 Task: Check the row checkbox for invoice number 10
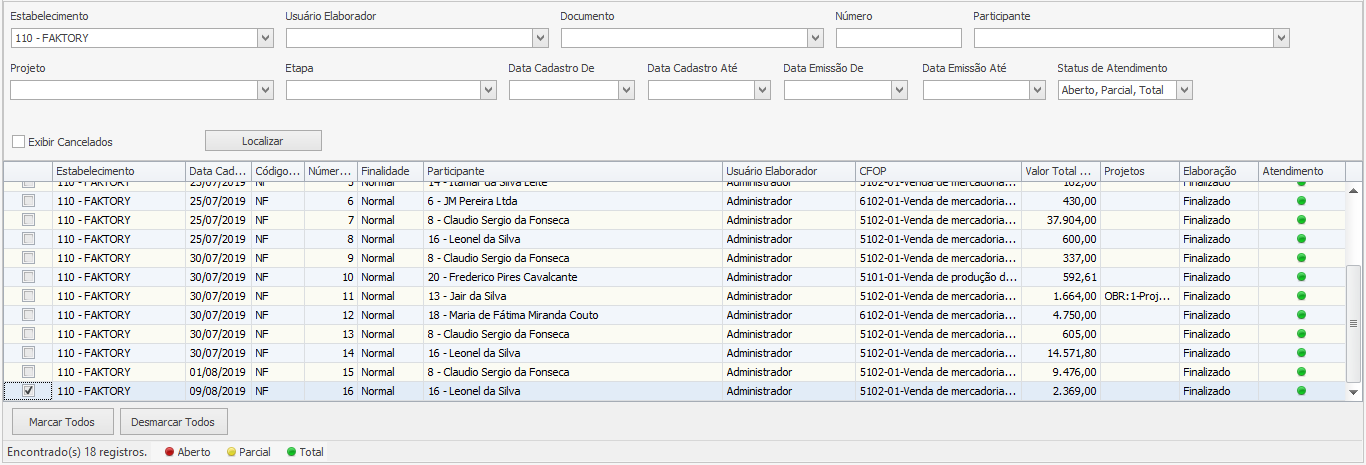[28, 277]
